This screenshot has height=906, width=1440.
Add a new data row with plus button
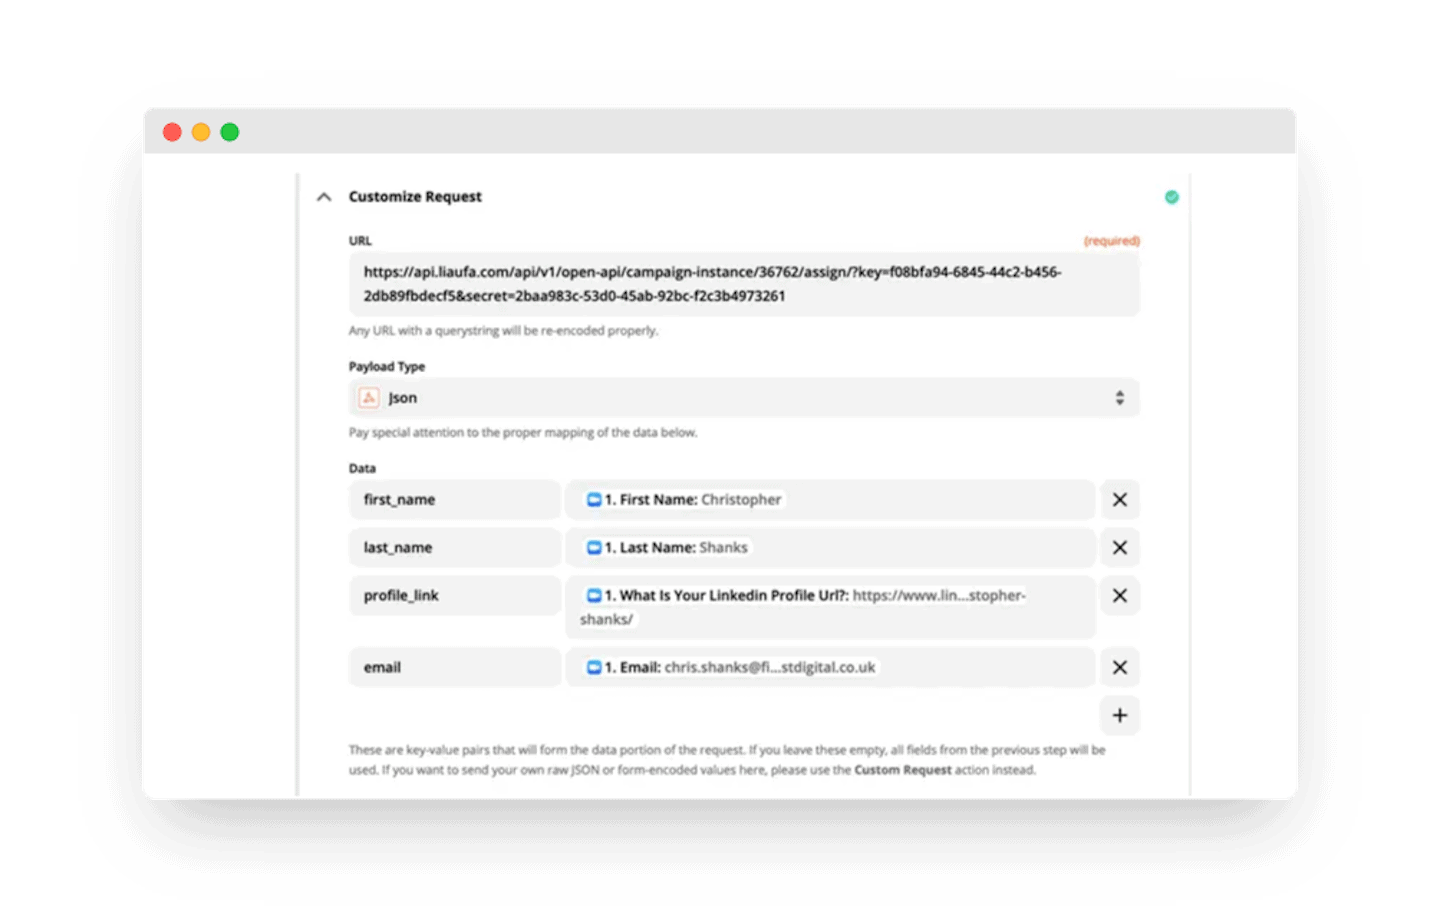click(x=1120, y=716)
